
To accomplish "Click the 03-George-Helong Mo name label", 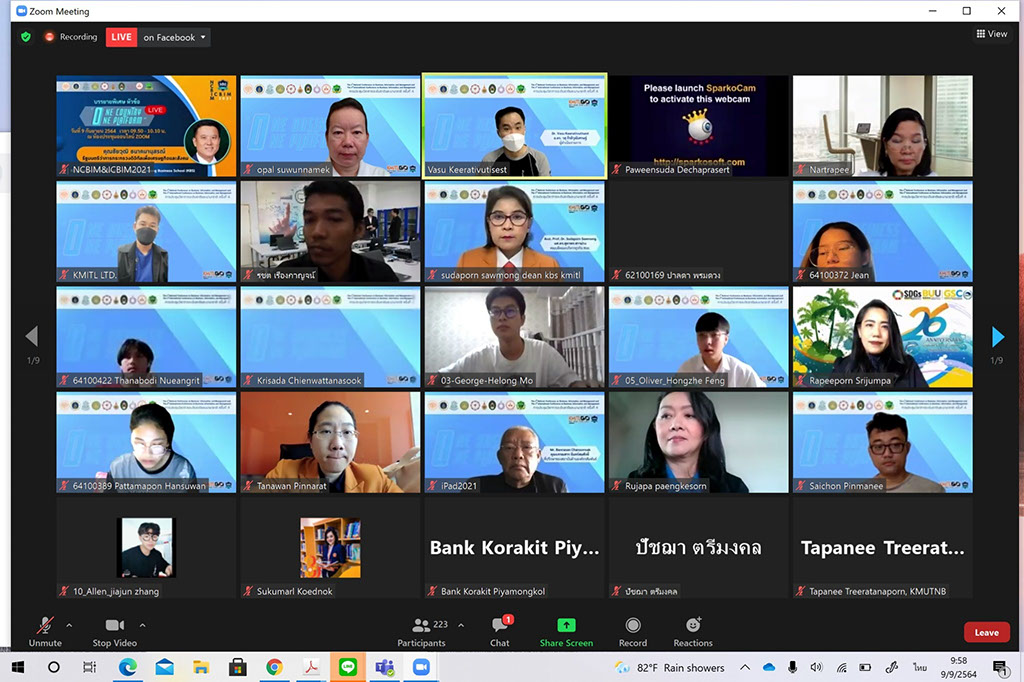I will tap(487, 380).
